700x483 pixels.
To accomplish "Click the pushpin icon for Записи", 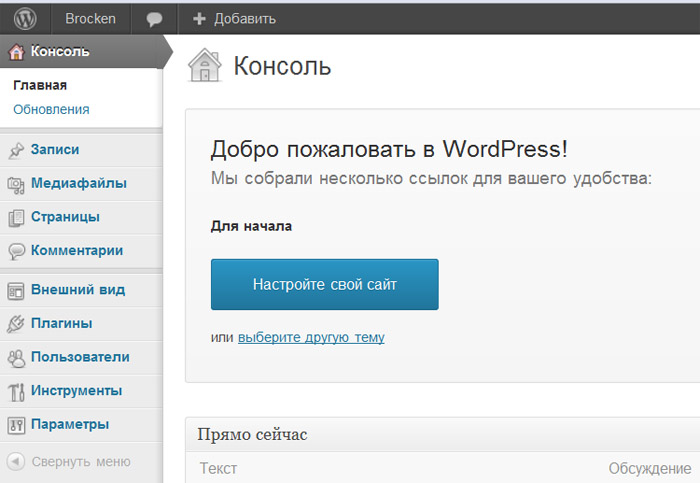I will coord(16,150).
